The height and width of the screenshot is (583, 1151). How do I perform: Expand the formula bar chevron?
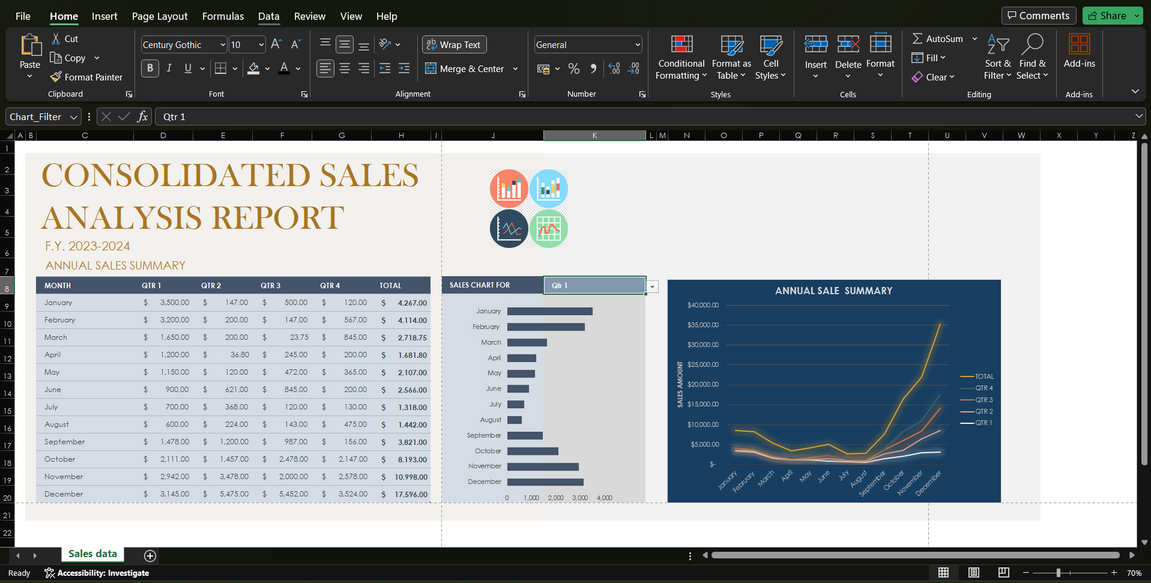click(1139, 117)
